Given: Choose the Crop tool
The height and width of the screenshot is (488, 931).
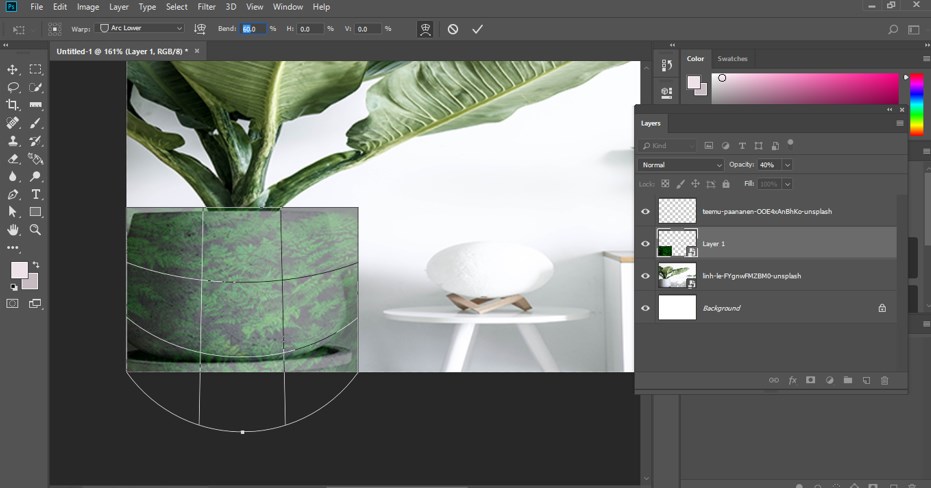Looking at the screenshot, I should coord(13,105).
